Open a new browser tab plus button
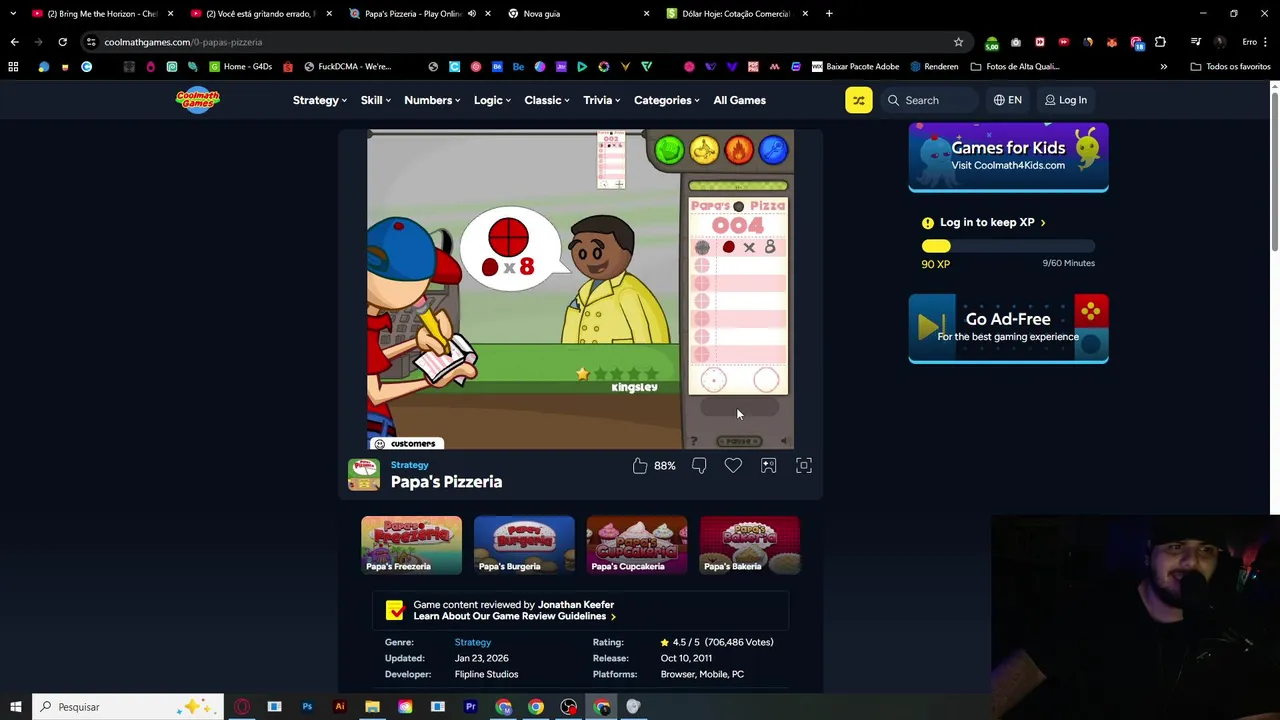 point(829,14)
